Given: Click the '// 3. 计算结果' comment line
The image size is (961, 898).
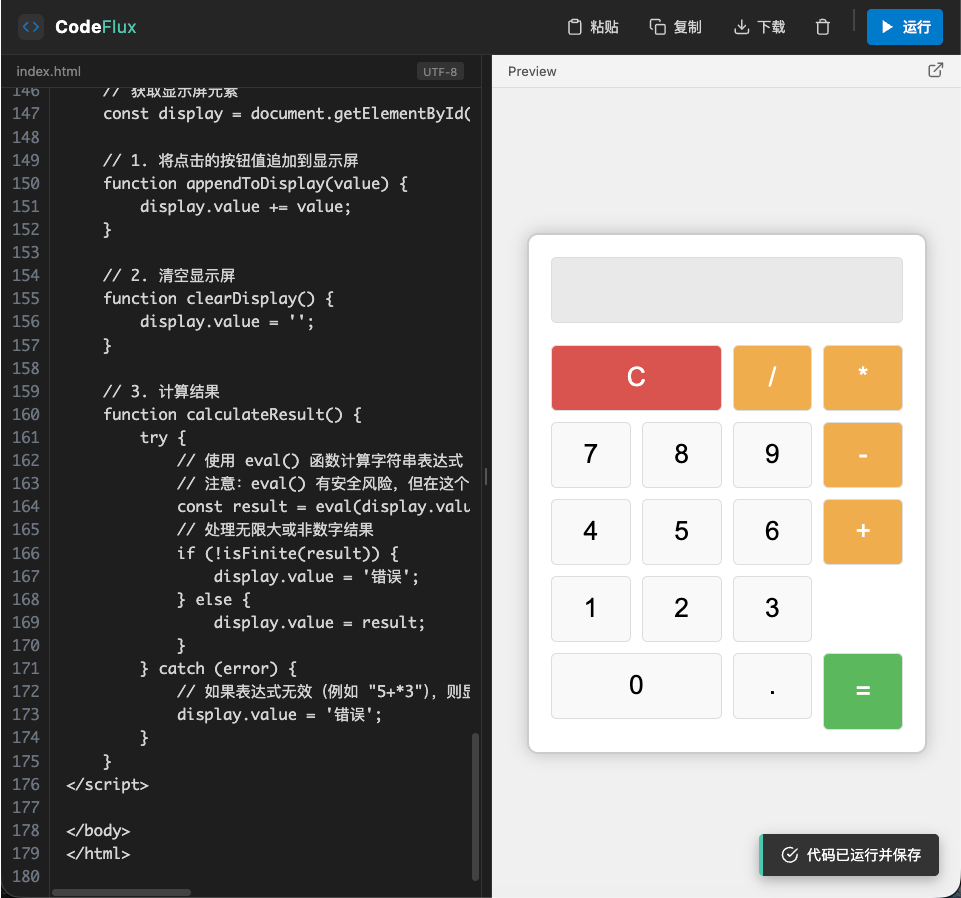Looking at the screenshot, I should (161, 391).
